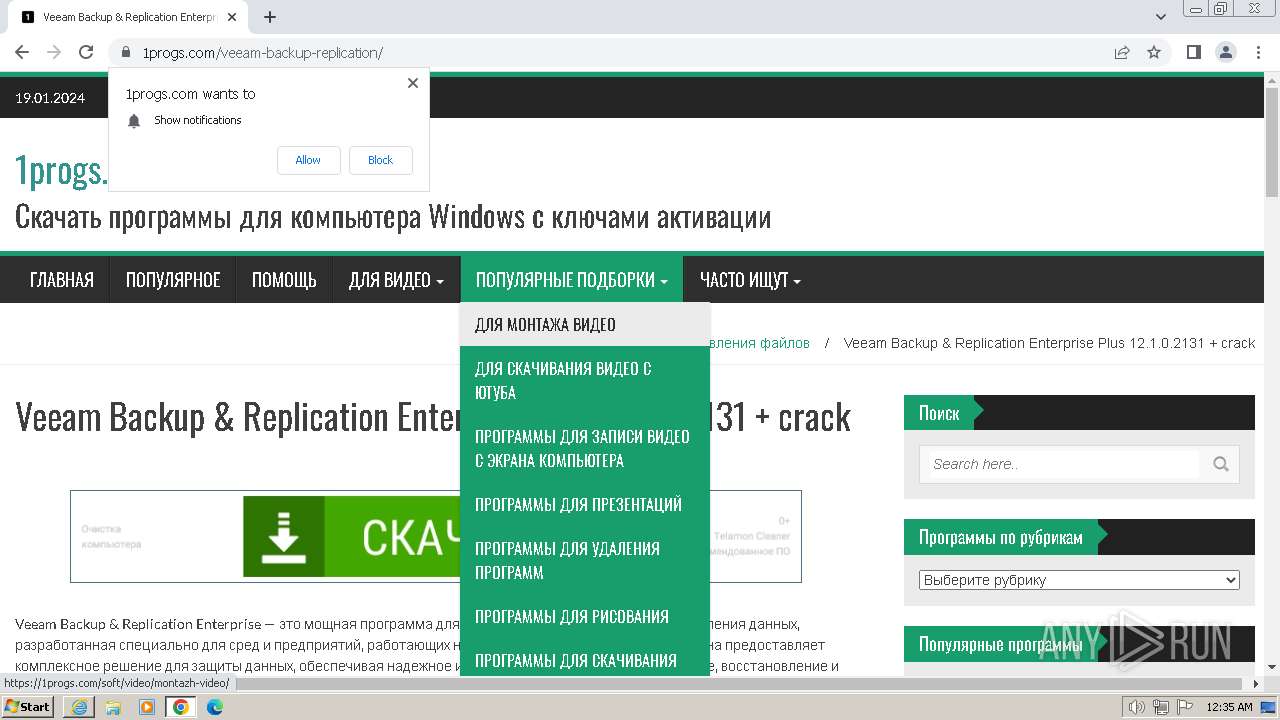Image resolution: width=1280 pixels, height=720 pixels.
Task: Select ПРОГРАММЫ ДЛЯ ПРЕЗЕНТАЦИЙ entry
Action: 585,504
